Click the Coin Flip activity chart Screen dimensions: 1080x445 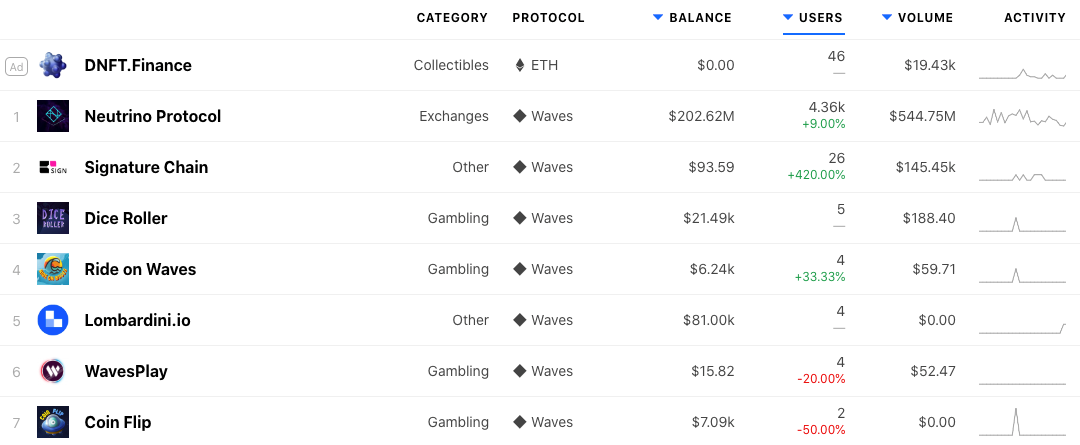coord(1022,422)
